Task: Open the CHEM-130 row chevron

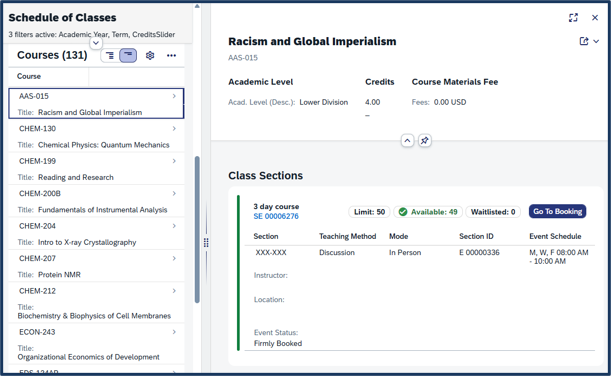Action: click(x=174, y=129)
